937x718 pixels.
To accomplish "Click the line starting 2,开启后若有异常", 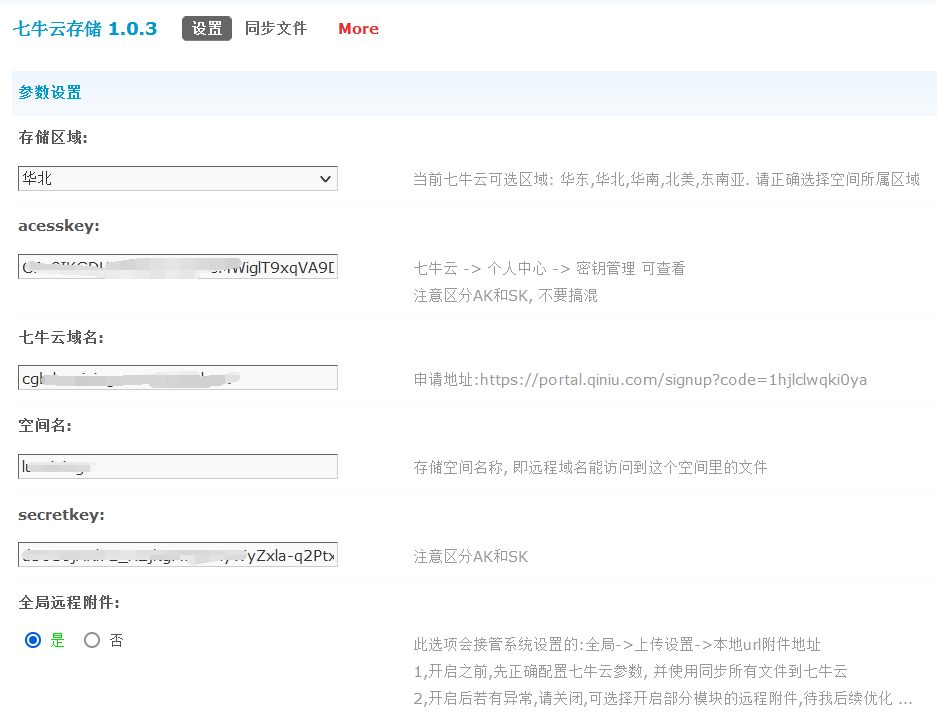I will click(663, 698).
